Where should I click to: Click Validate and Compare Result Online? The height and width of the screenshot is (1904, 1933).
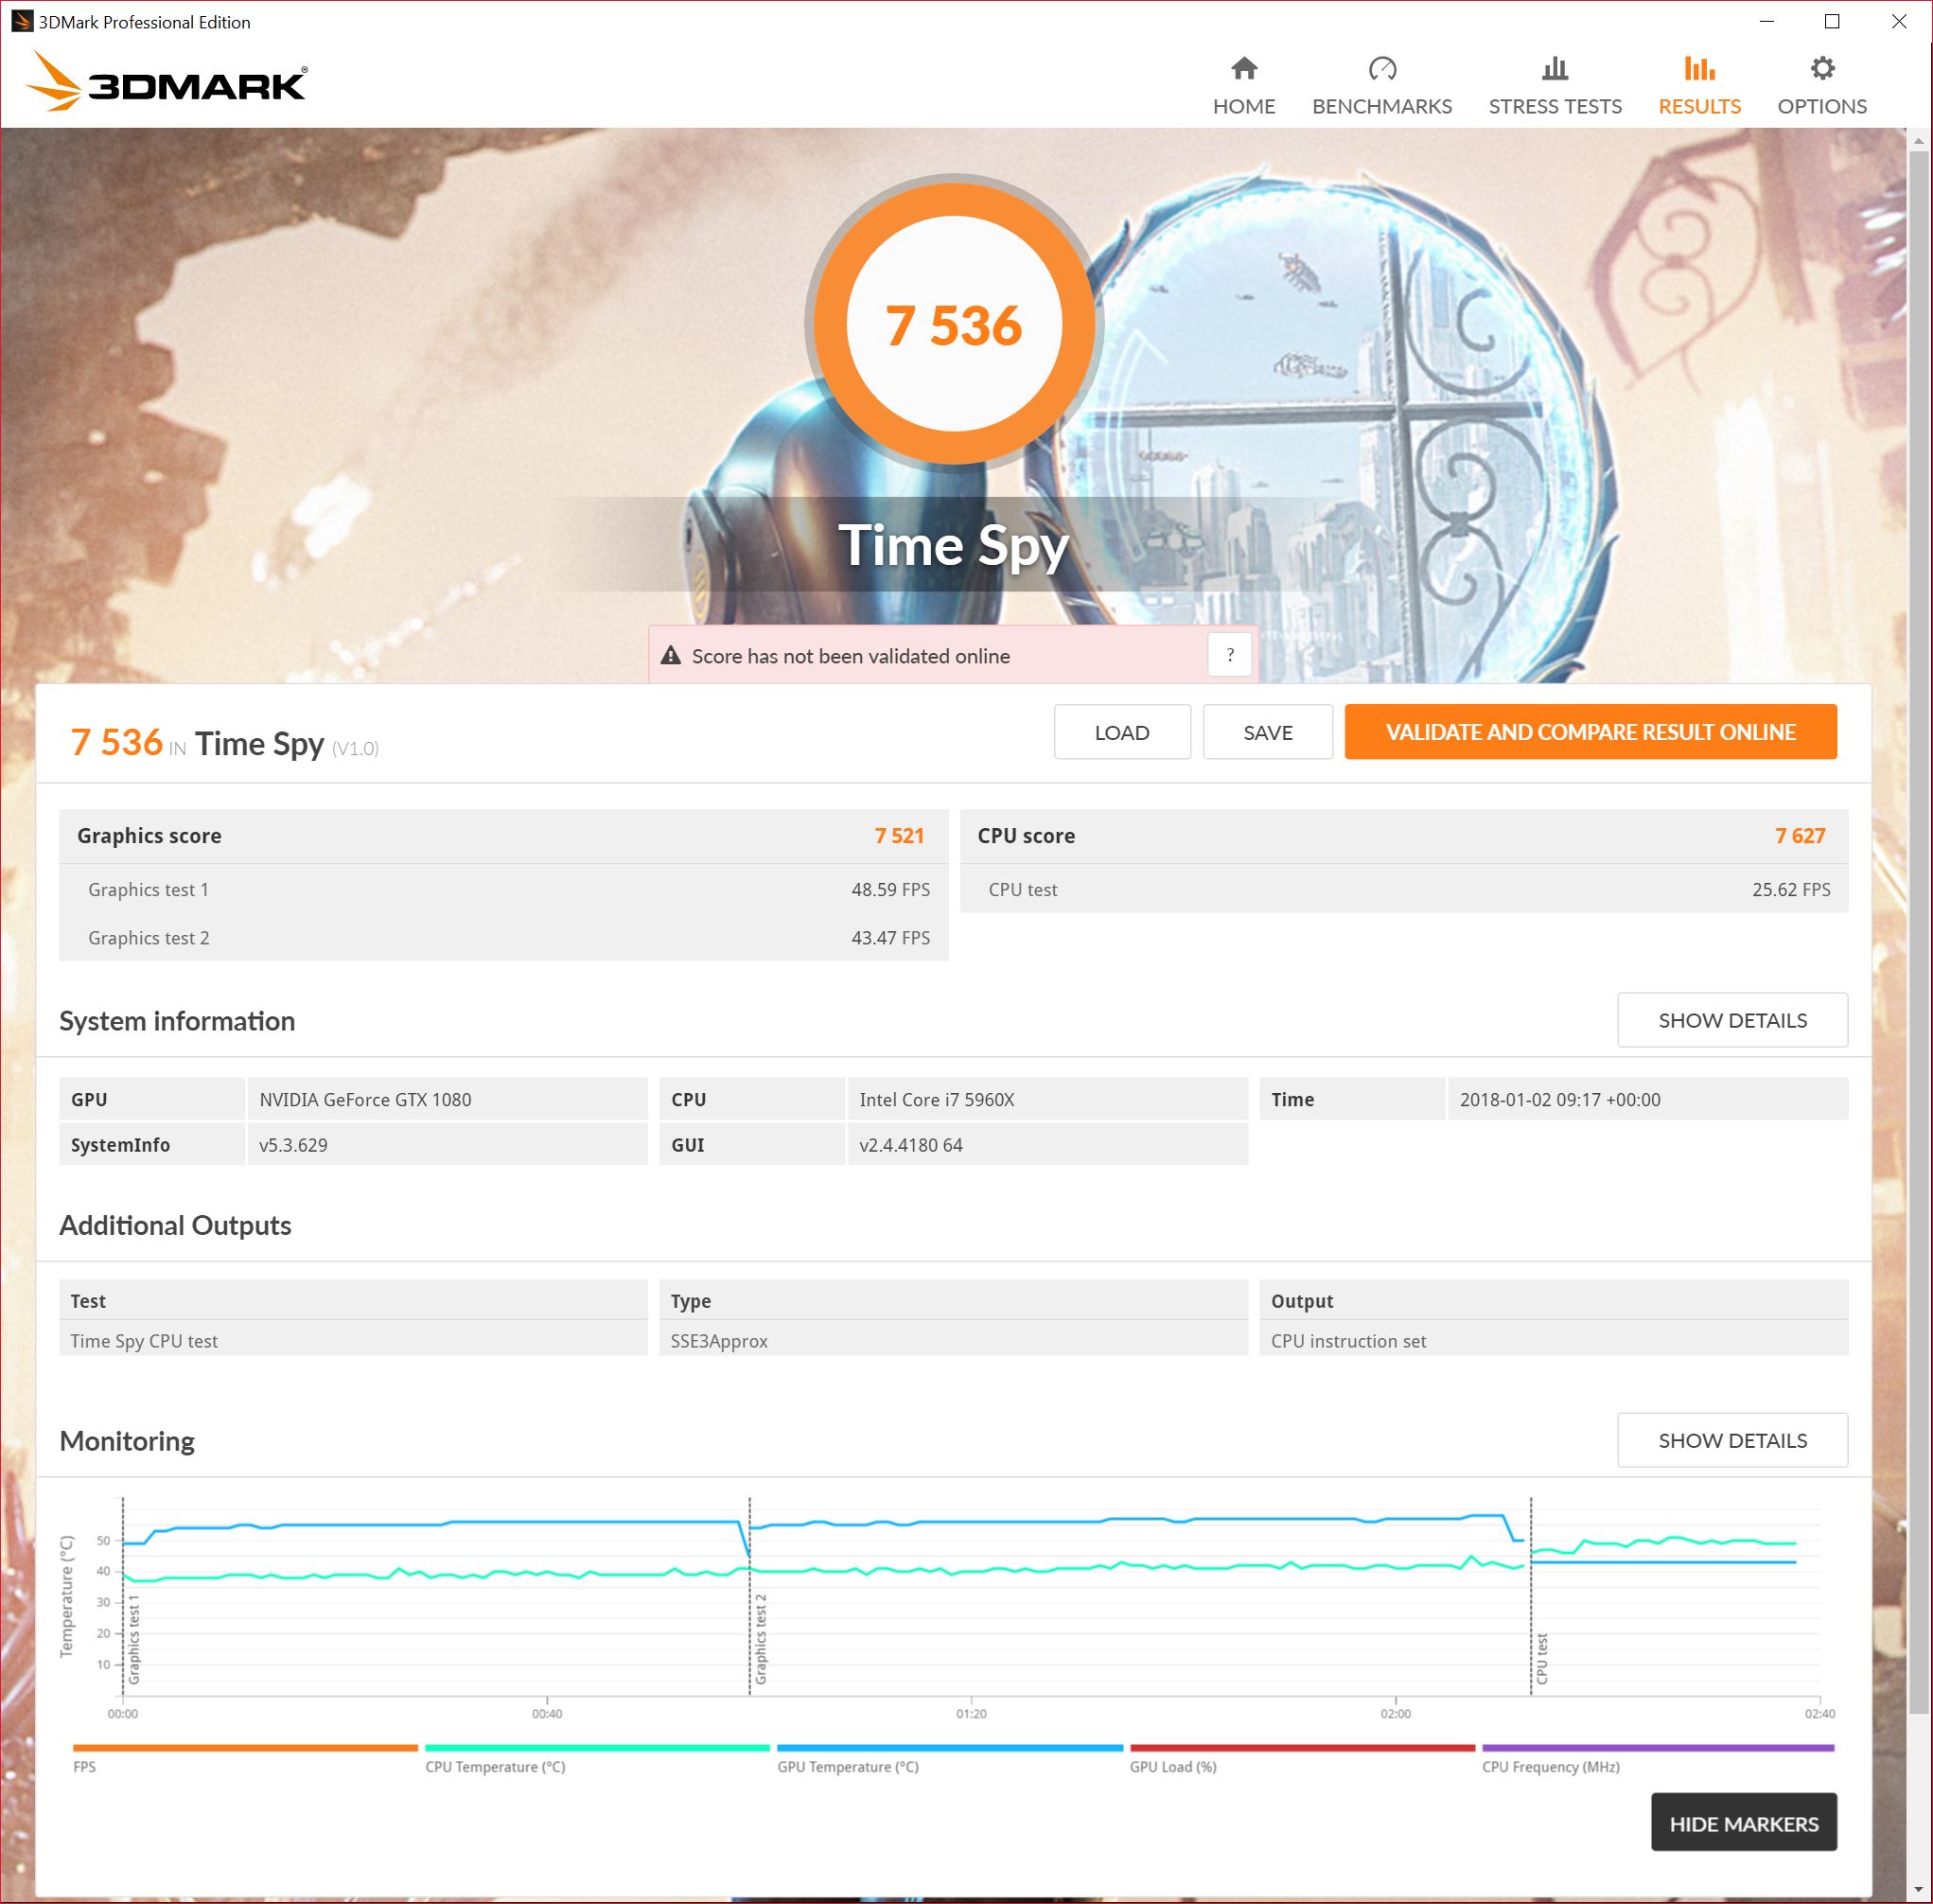(x=1589, y=732)
